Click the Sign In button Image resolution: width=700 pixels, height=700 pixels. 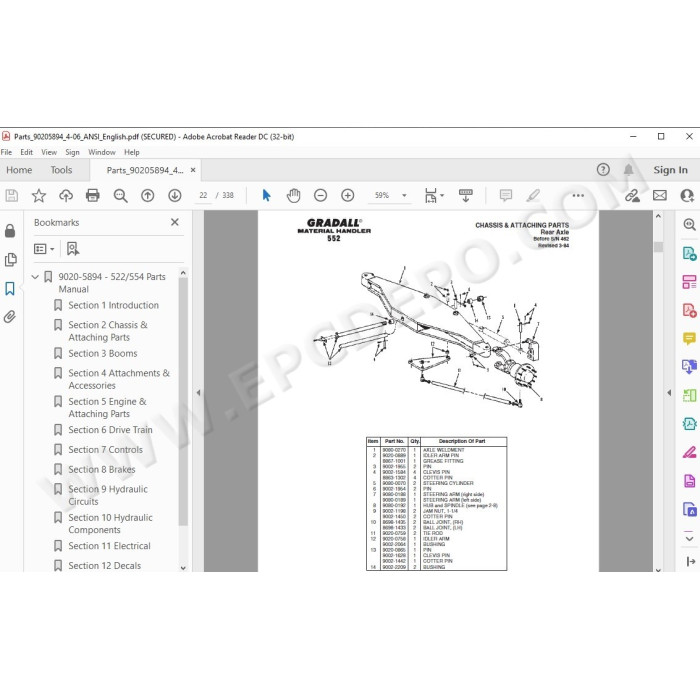point(670,170)
